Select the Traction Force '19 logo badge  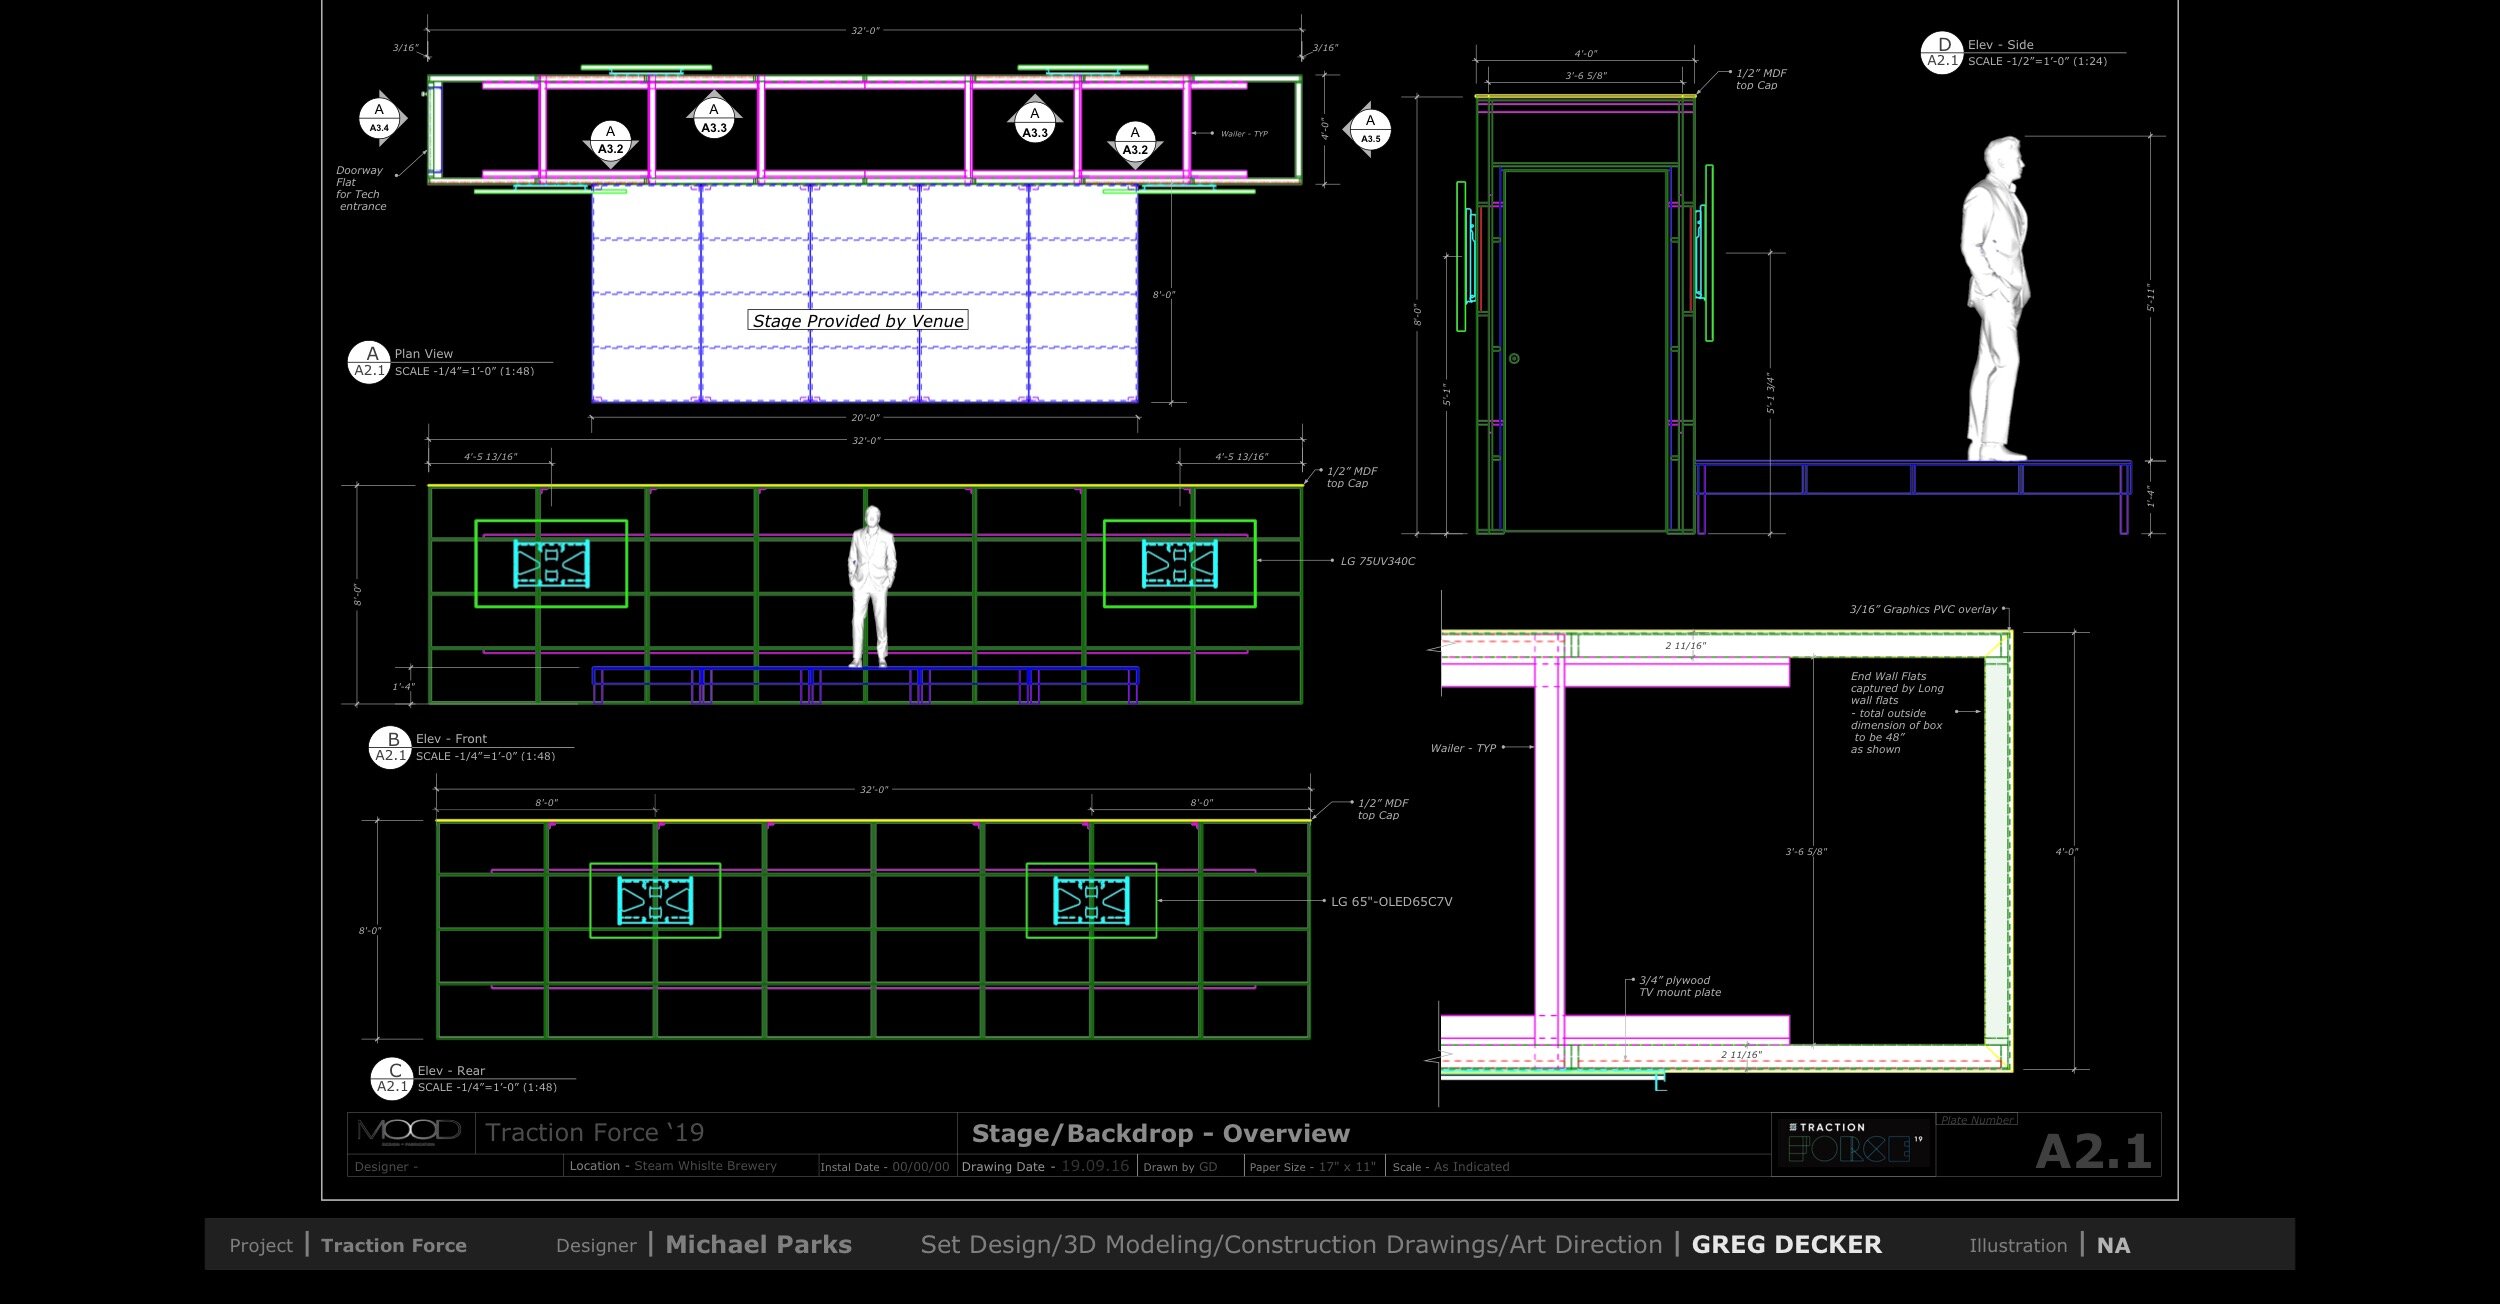click(1855, 1146)
